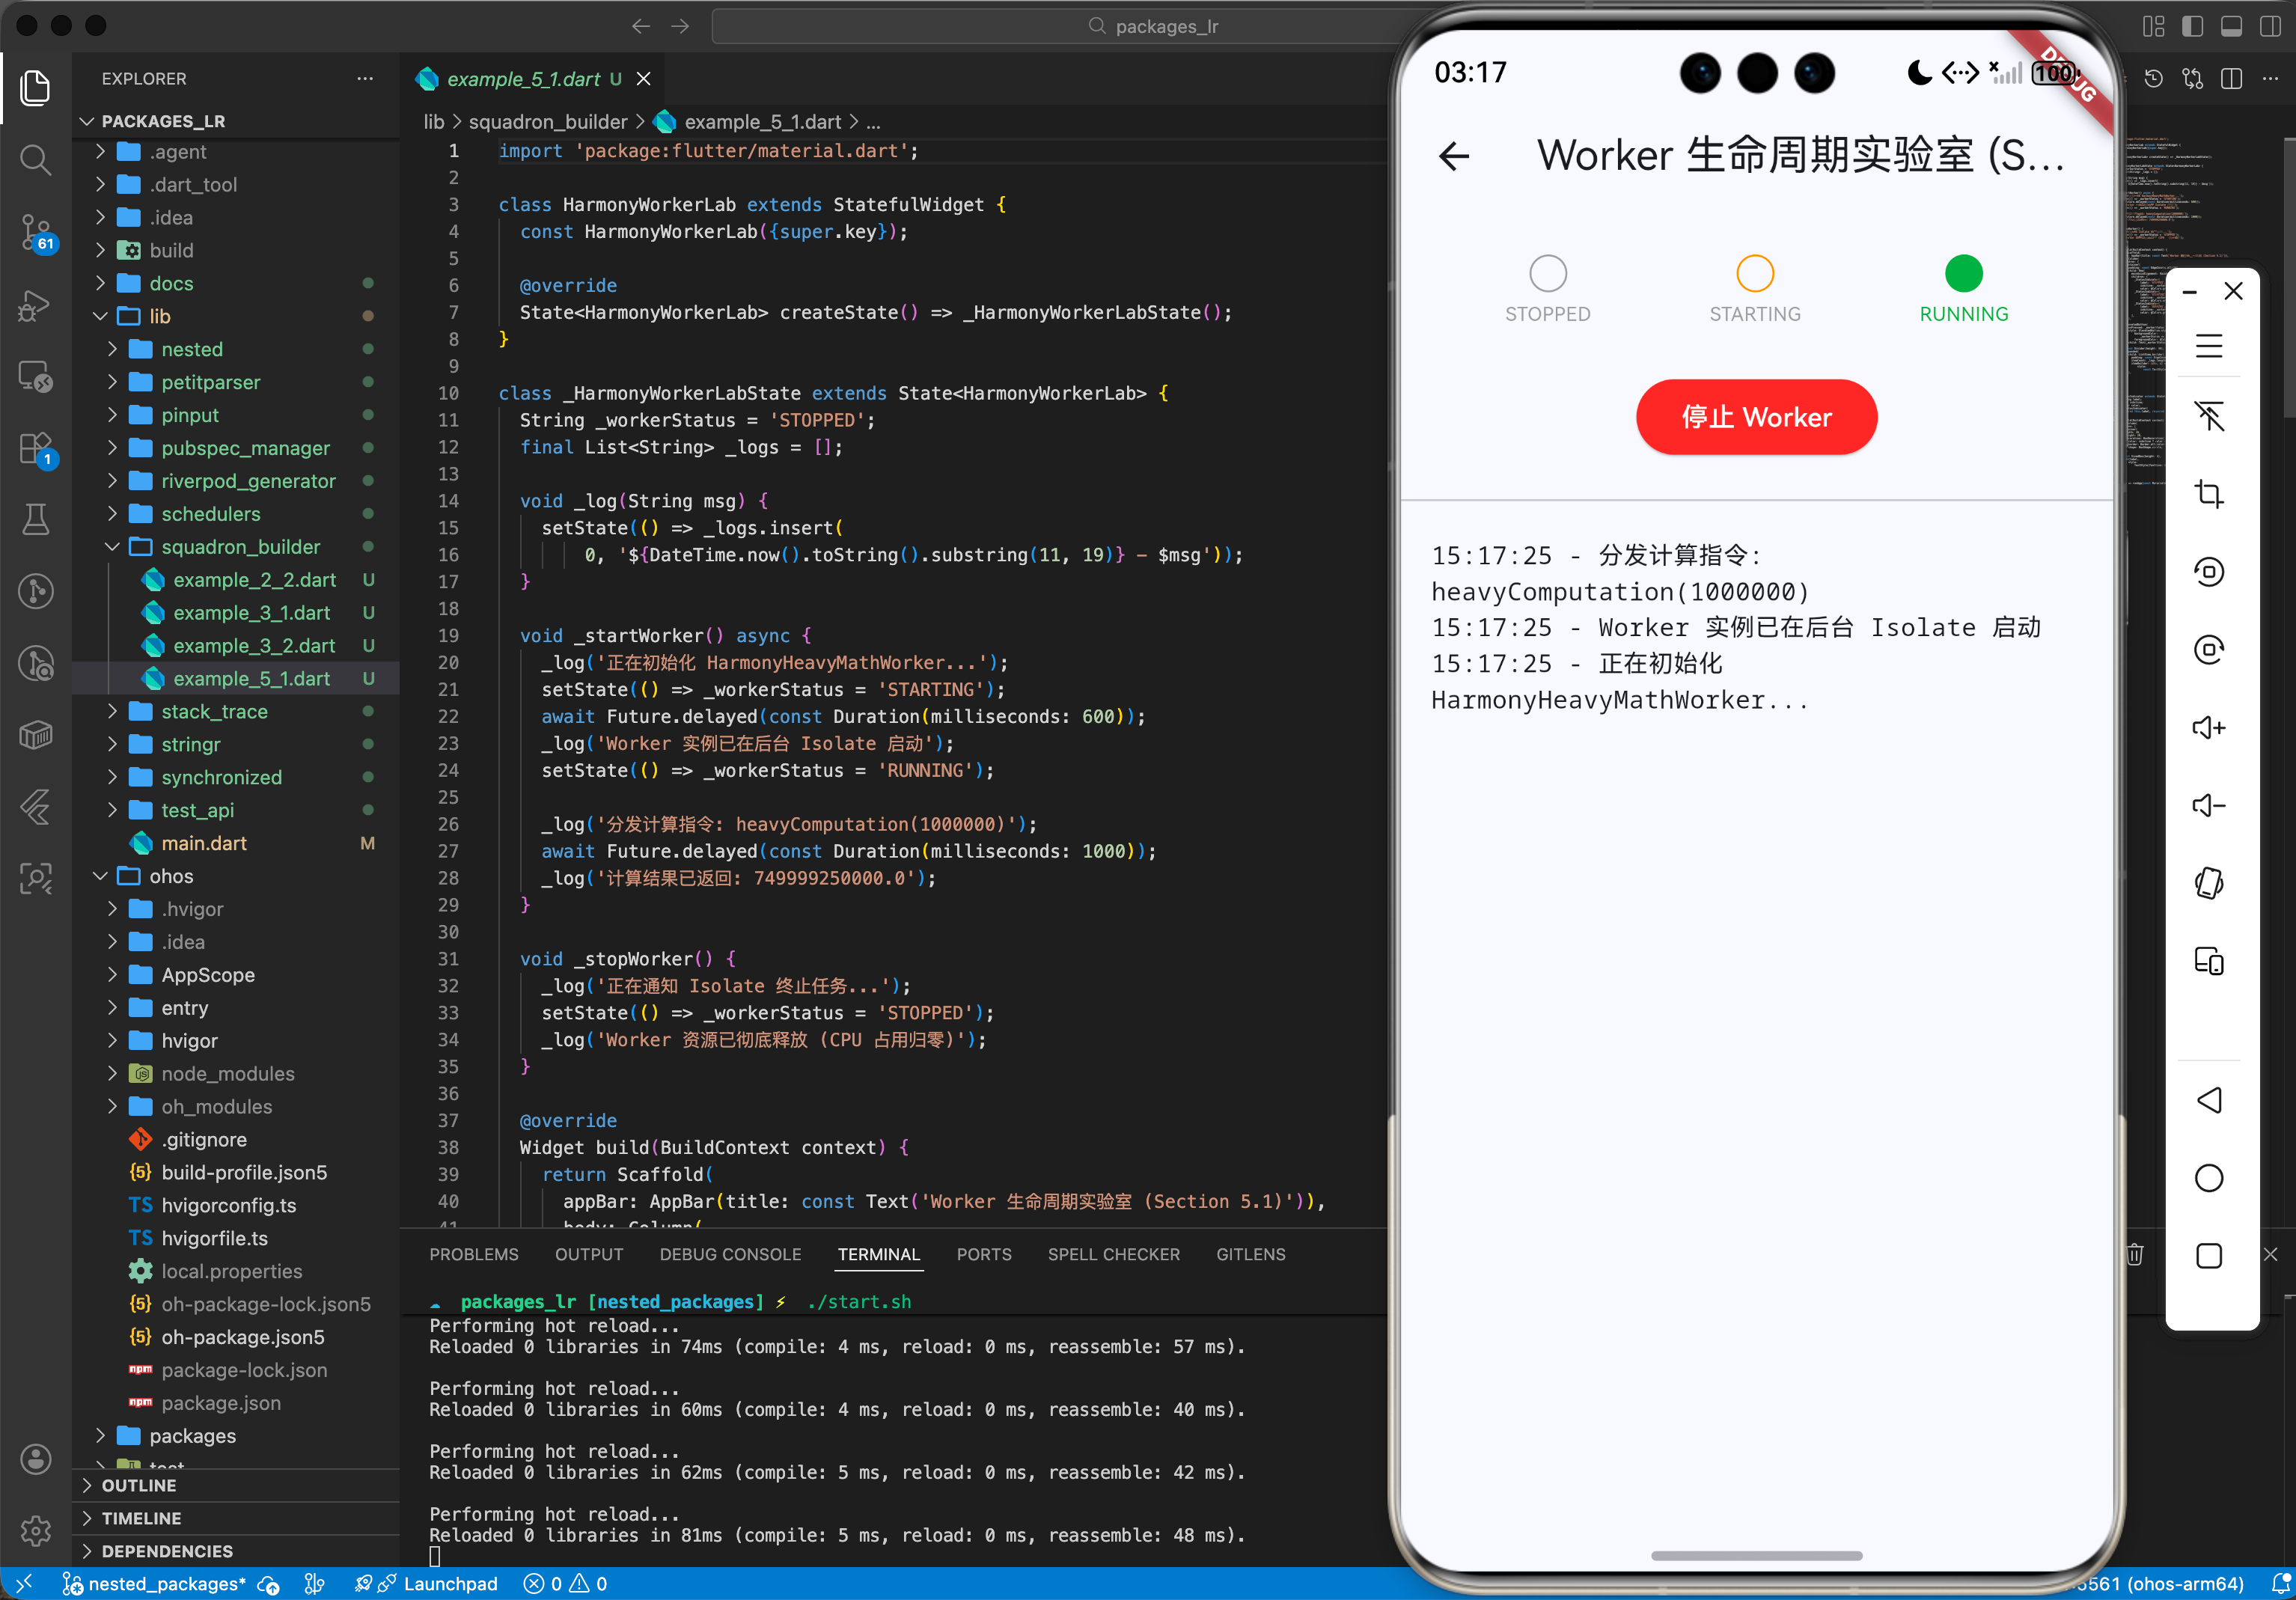Open emulator toolbar hamburger menu

click(x=2208, y=346)
